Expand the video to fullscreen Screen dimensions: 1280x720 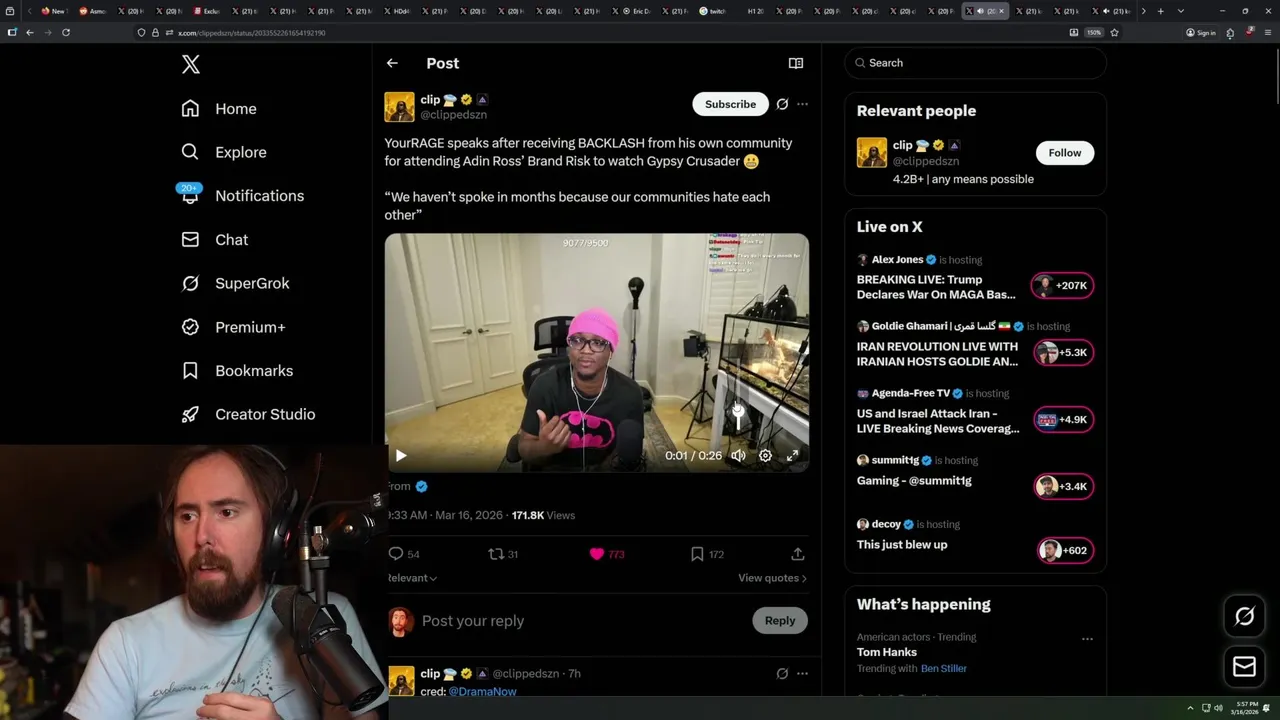point(792,455)
